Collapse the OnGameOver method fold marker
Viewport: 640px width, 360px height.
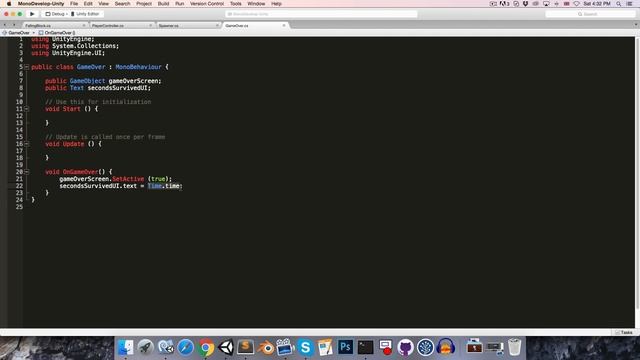27,172
